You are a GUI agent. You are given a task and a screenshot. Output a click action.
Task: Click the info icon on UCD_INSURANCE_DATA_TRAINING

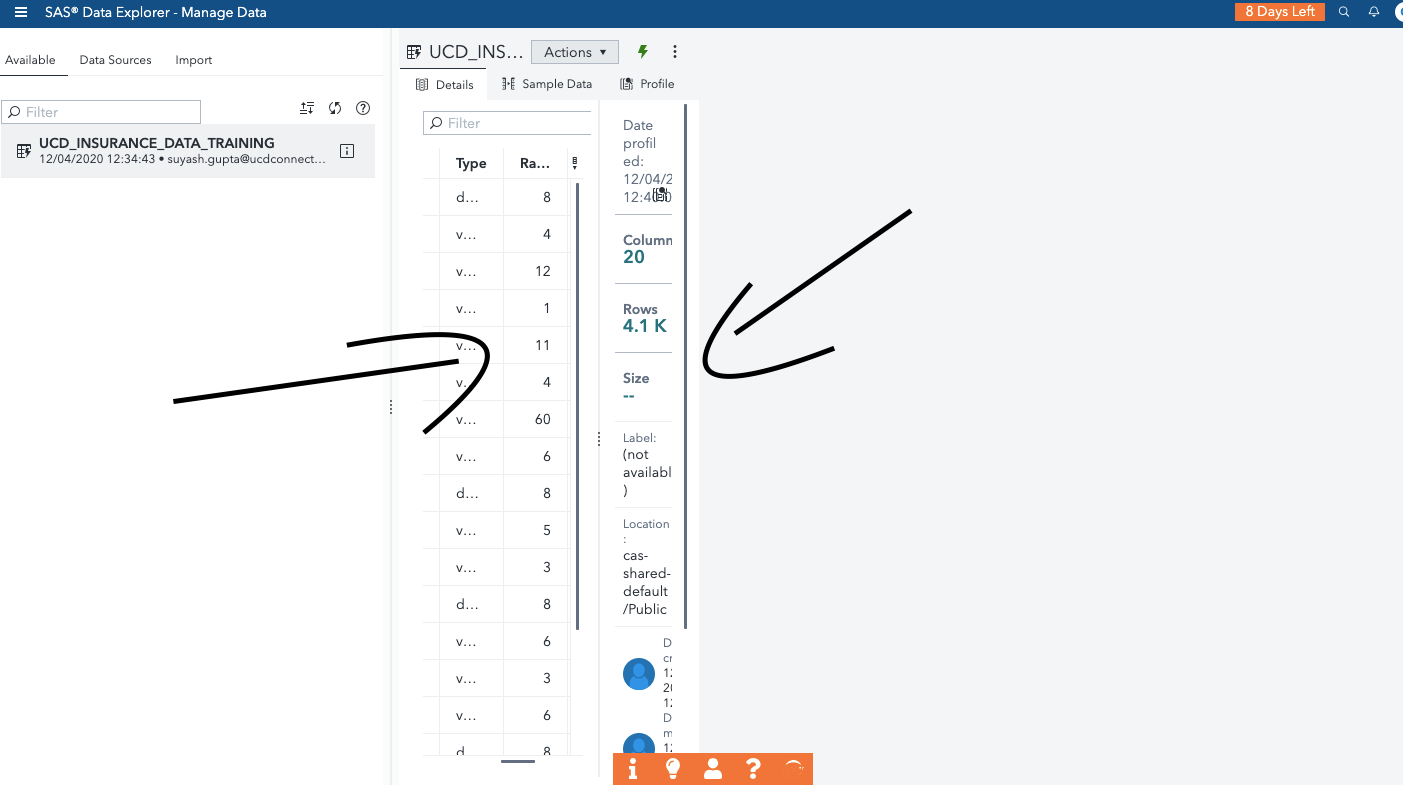tap(346, 150)
